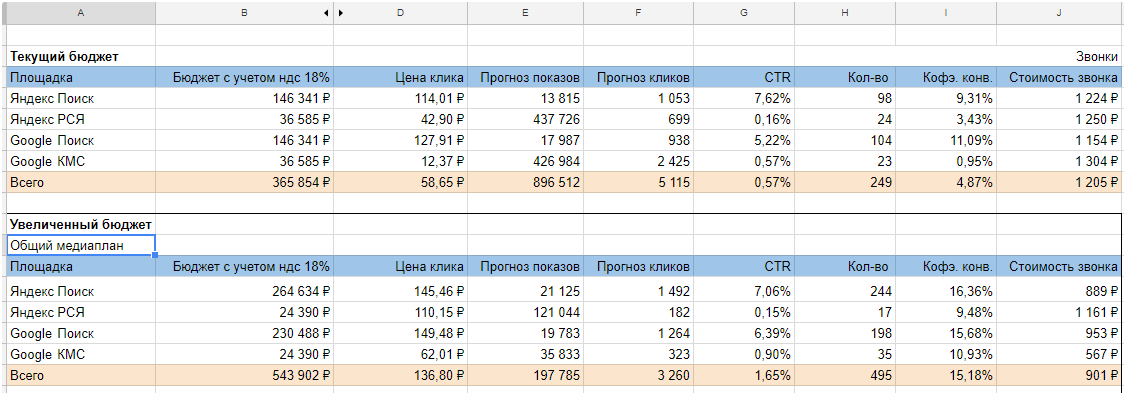Click the CTR value 5,22%
Screen dimensions: 1124x393
744,141
